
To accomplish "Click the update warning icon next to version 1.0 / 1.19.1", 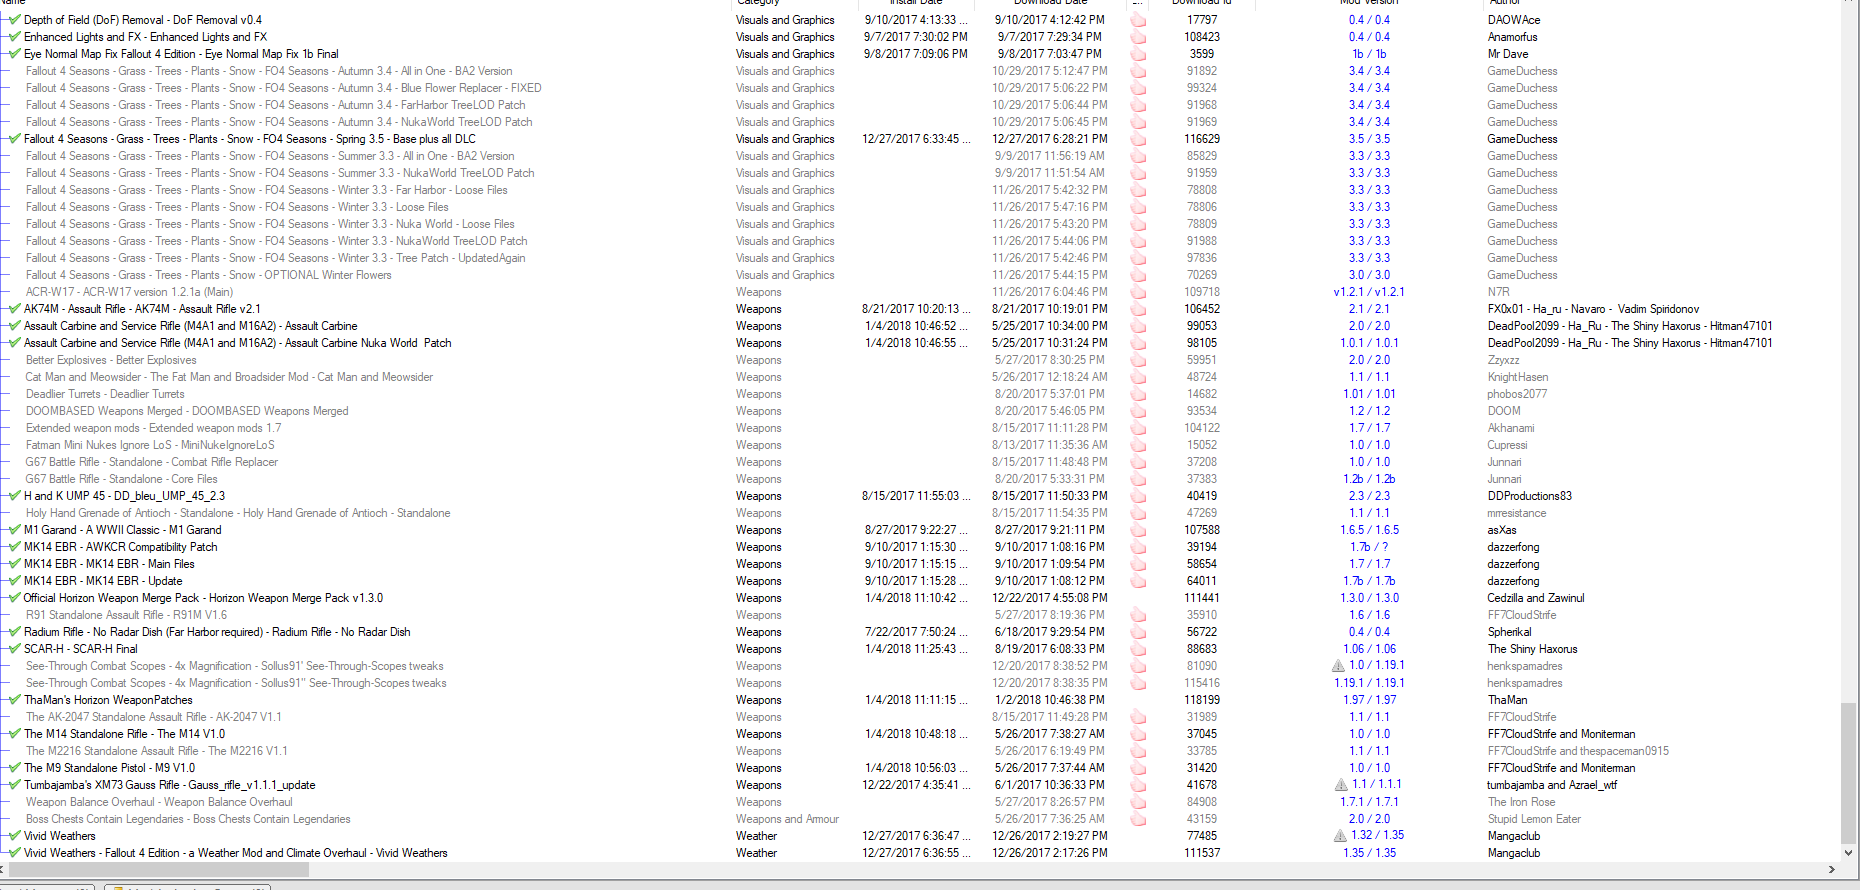I will (1339, 666).
